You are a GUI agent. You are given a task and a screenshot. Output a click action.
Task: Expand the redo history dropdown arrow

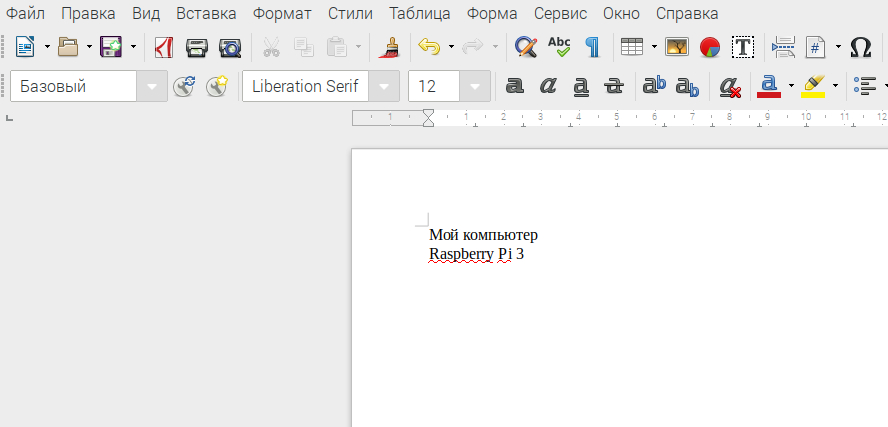click(495, 46)
